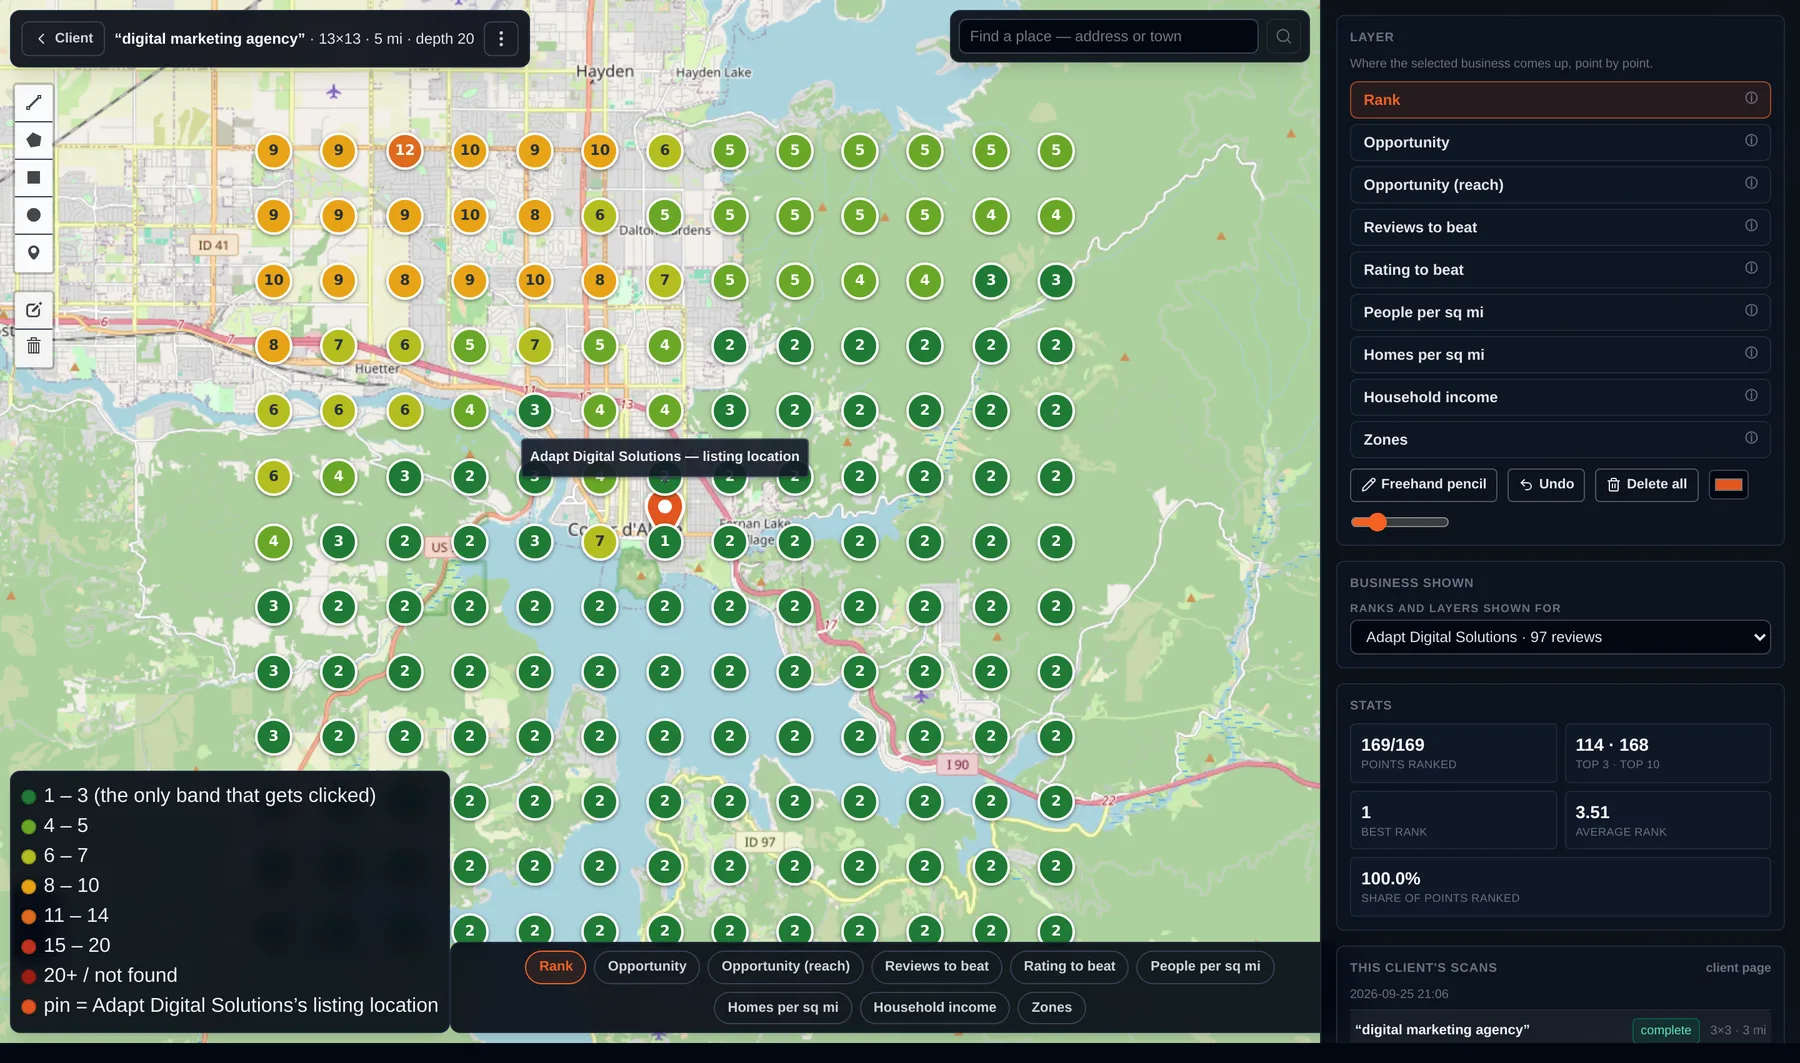Open the edit shapes tool
1800x1063 pixels.
33,310
